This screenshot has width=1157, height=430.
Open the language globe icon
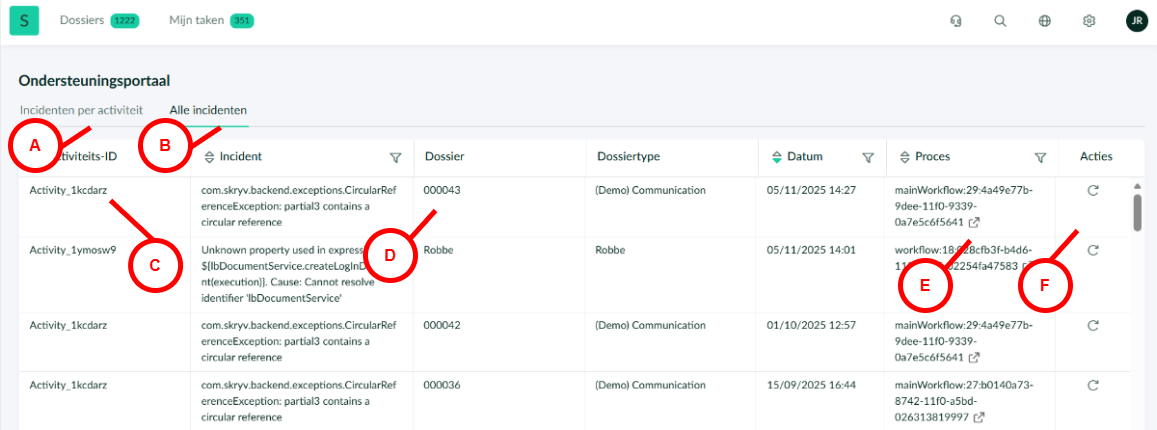[1045, 21]
